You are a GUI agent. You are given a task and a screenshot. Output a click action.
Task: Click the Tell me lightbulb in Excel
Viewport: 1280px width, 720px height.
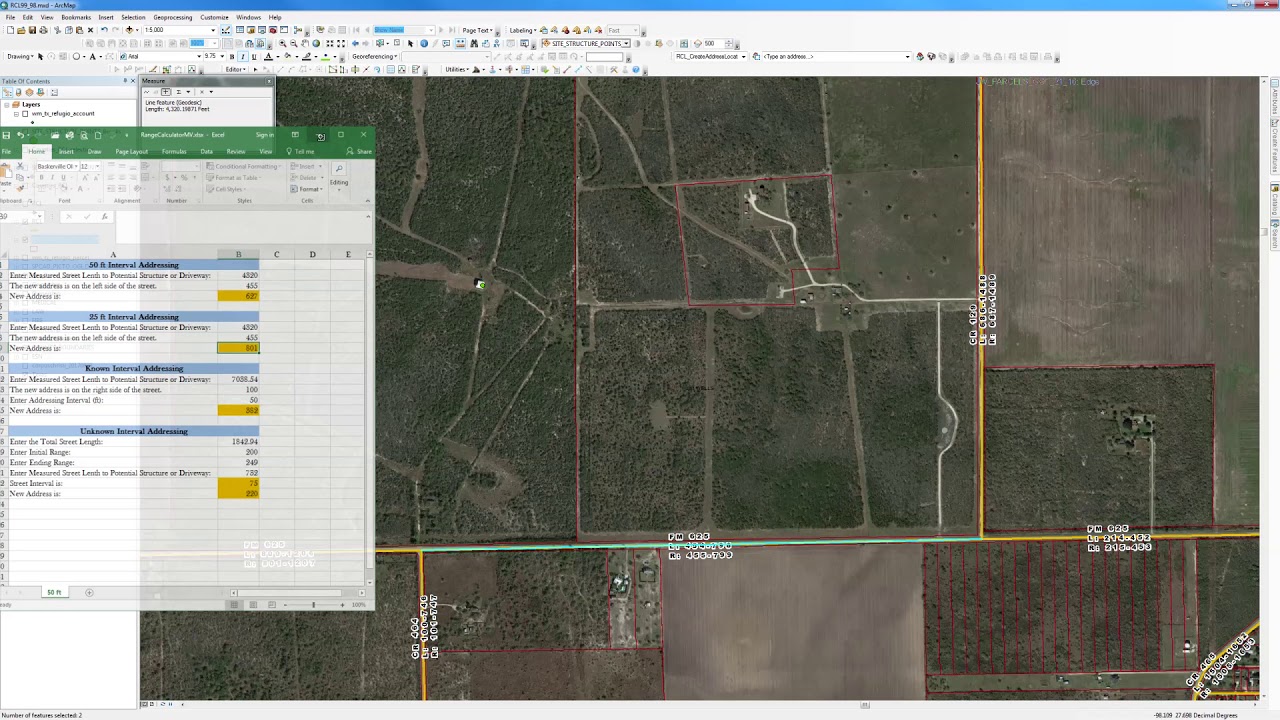(x=289, y=151)
